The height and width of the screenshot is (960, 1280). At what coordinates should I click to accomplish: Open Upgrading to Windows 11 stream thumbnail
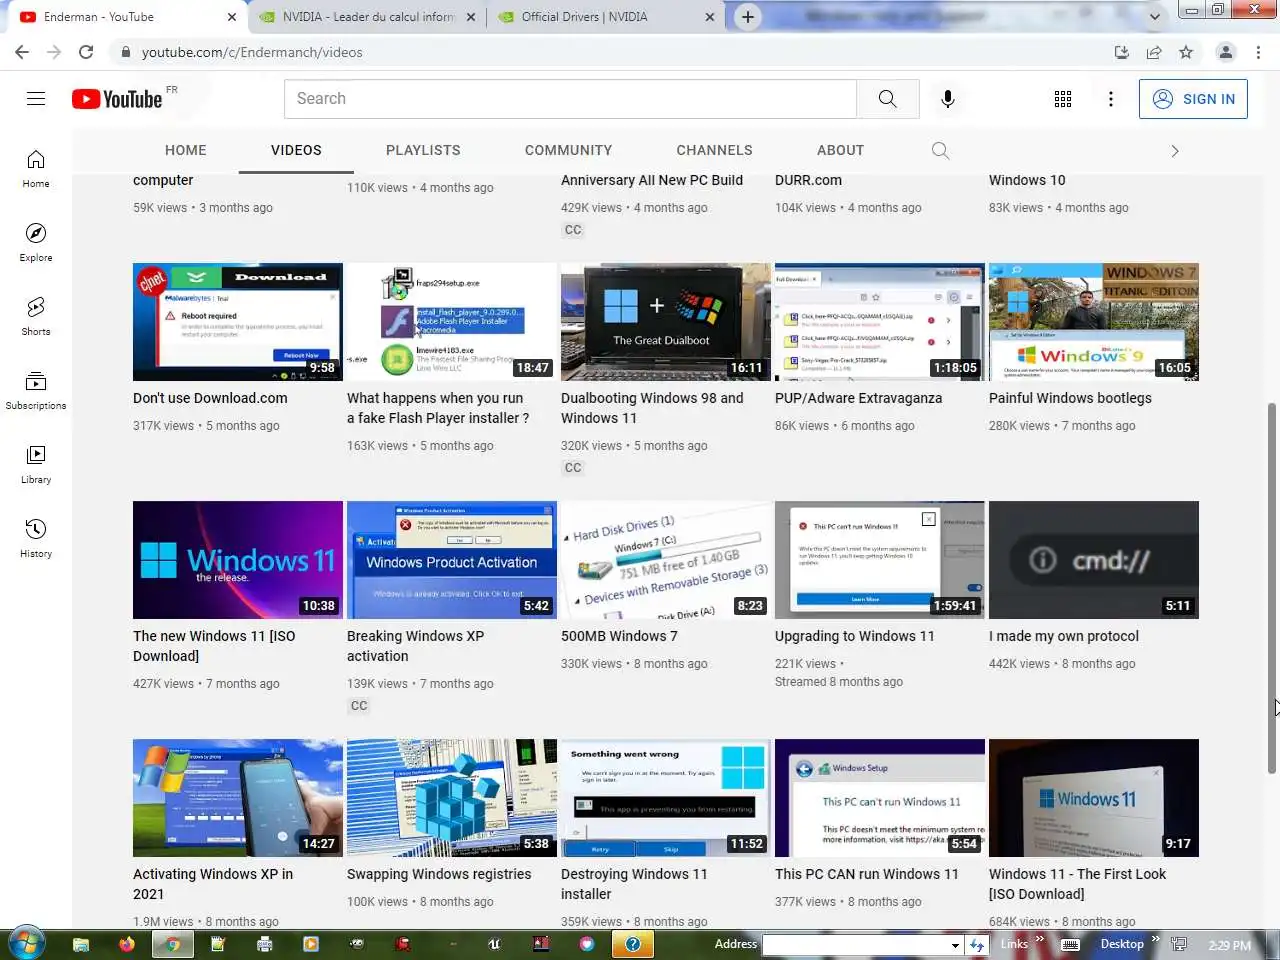click(x=880, y=560)
